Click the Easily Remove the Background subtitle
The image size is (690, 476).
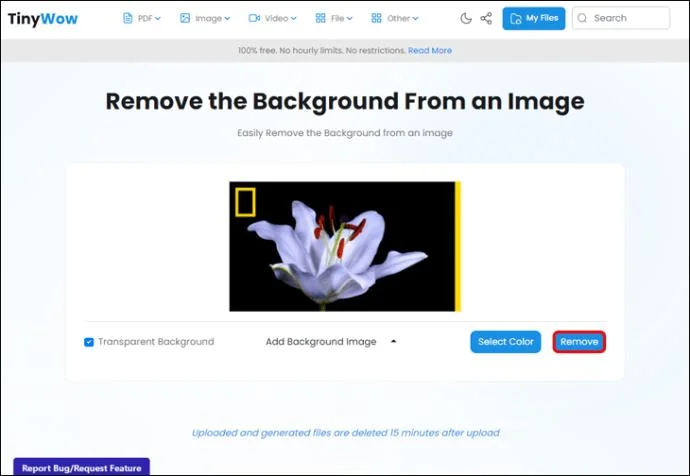pos(345,133)
